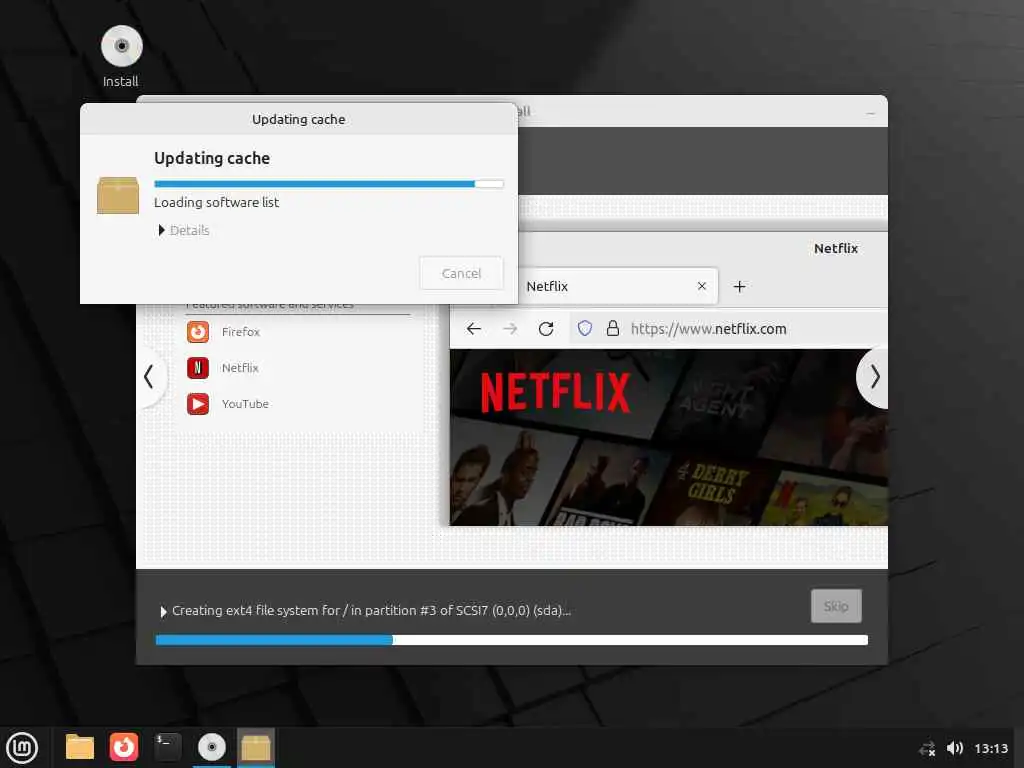
Task: Select the YouTube icon in featured software list
Action: point(198,404)
